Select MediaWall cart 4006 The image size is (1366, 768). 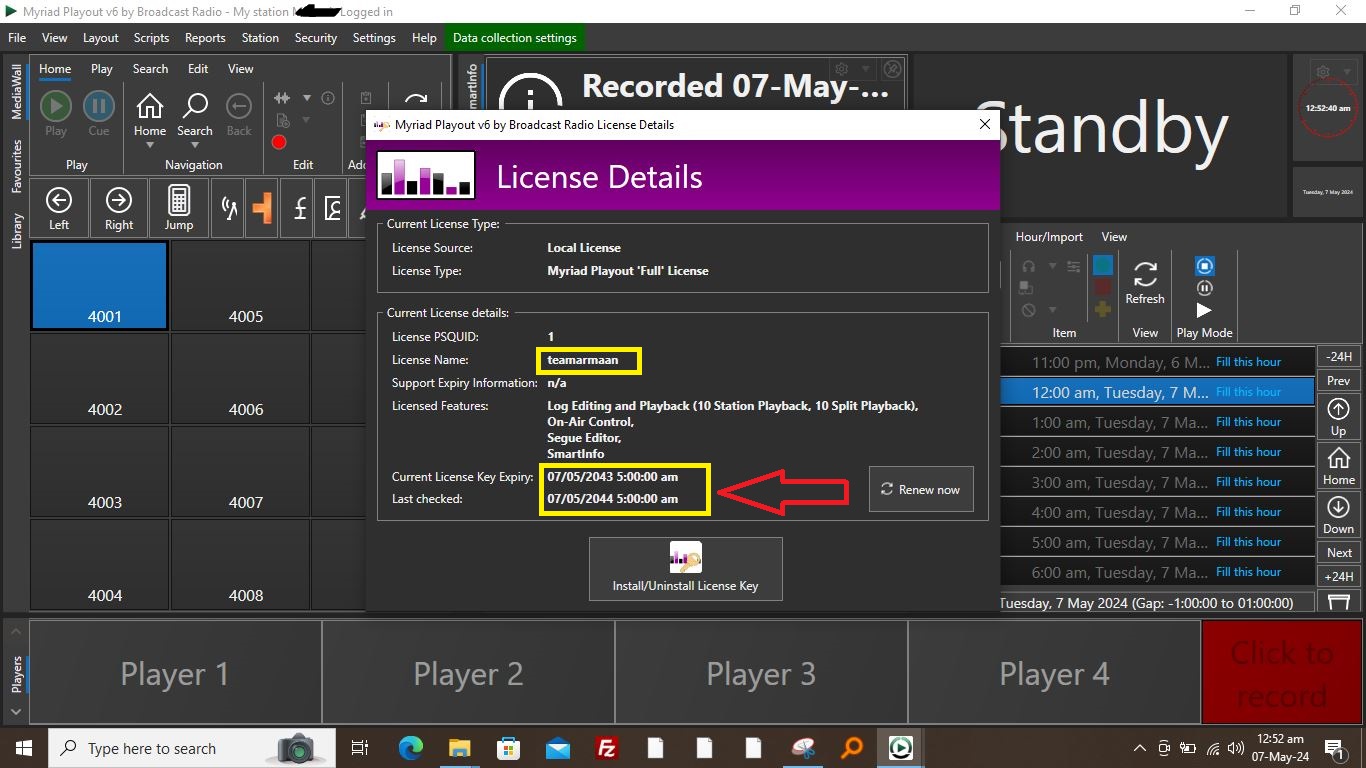[x=240, y=379]
